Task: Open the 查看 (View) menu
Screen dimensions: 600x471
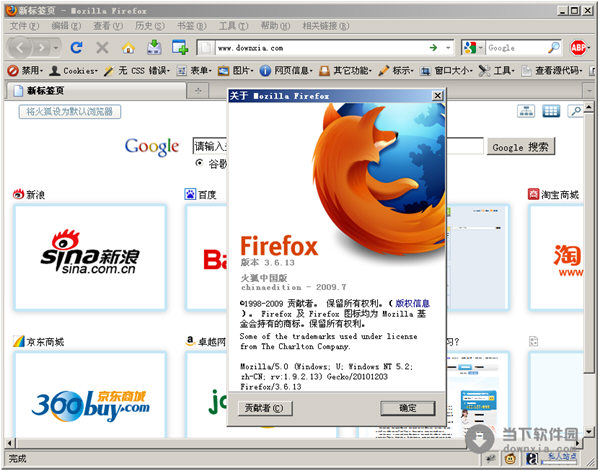Action: [108, 26]
